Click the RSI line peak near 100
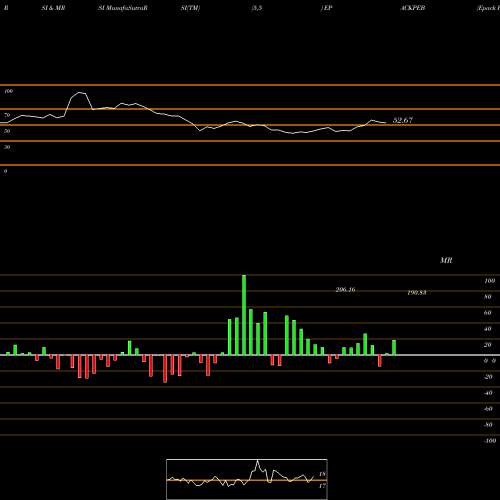Image resolution: width=500 pixels, height=500 pixels. (80, 93)
